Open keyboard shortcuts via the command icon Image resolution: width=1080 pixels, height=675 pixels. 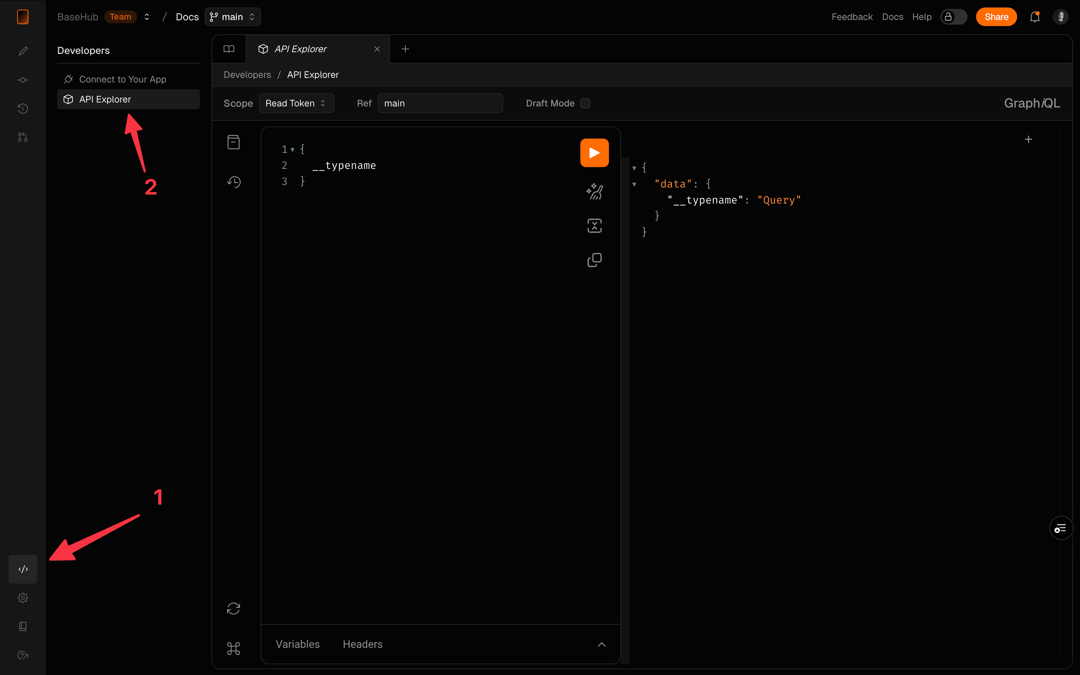coord(233,647)
